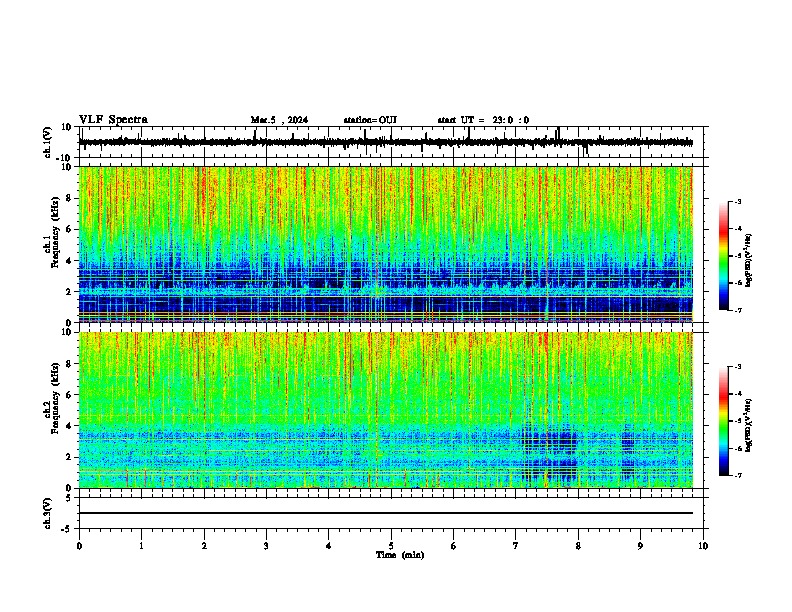
Task: Click inside the ch.2 spectrogram panel
Action: pyautogui.click(x=386, y=410)
